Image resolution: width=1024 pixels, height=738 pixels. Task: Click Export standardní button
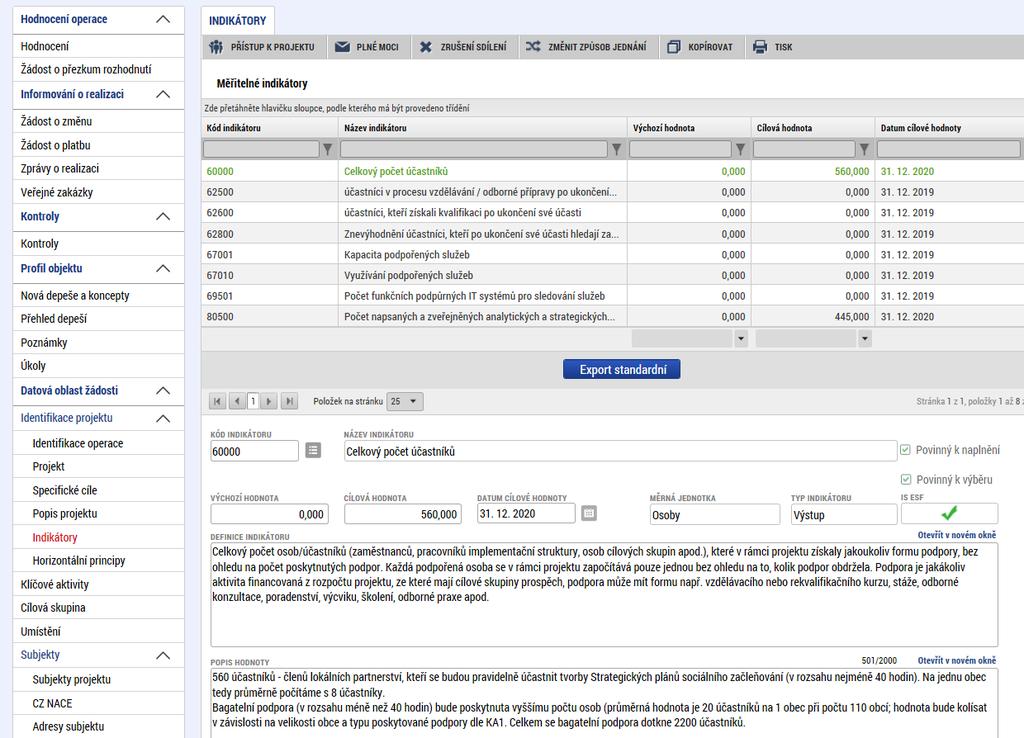(x=622, y=370)
